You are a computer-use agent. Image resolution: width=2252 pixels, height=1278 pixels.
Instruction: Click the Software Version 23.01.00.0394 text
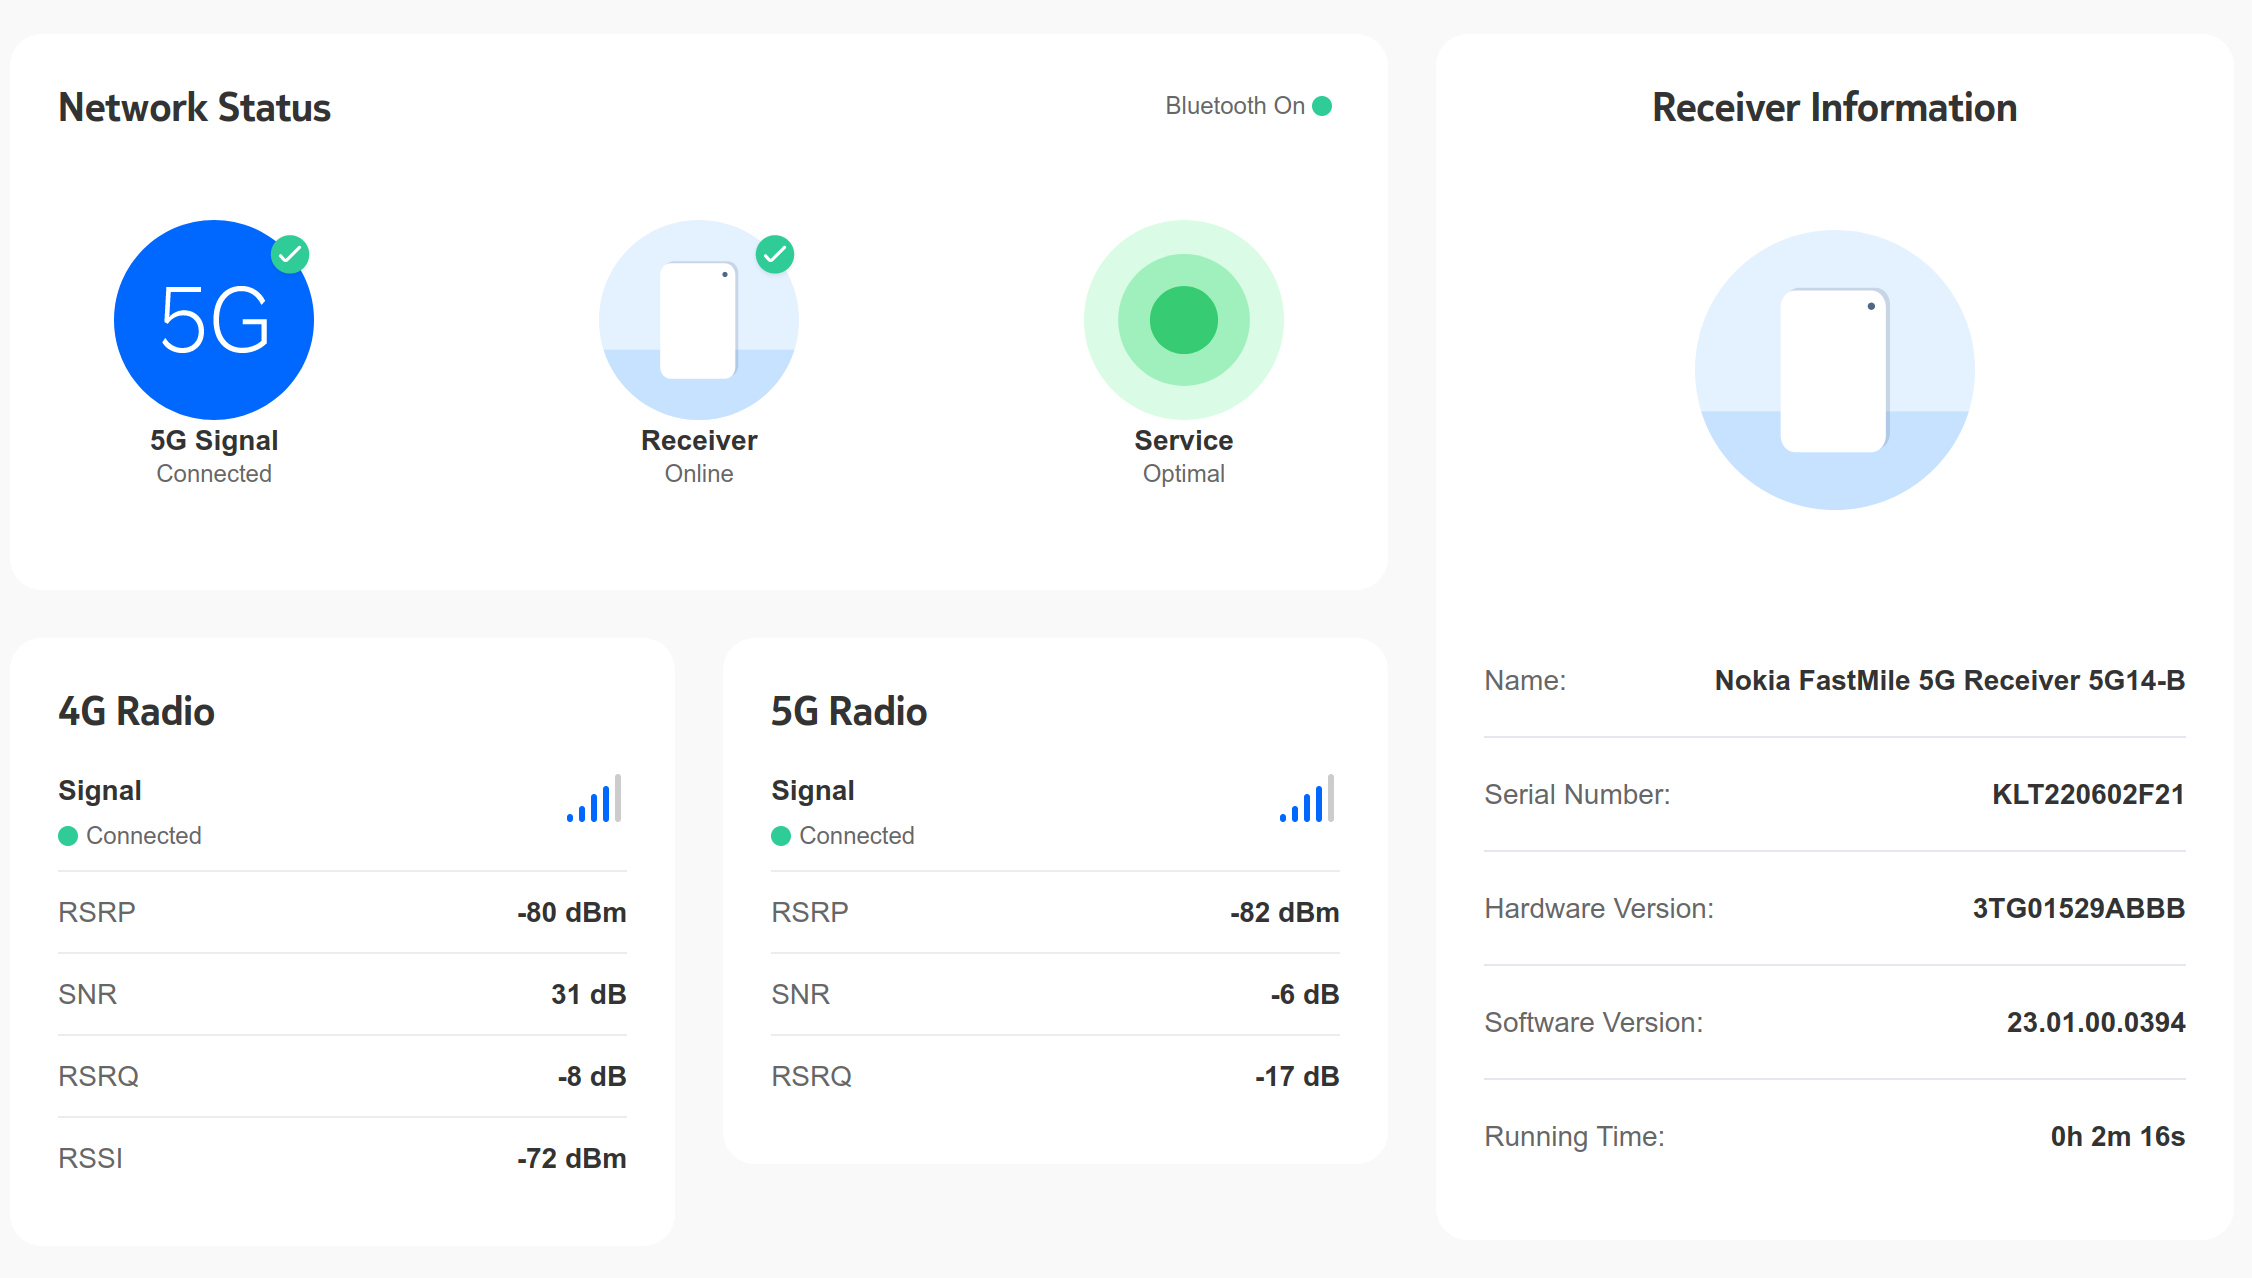(x=2095, y=1022)
